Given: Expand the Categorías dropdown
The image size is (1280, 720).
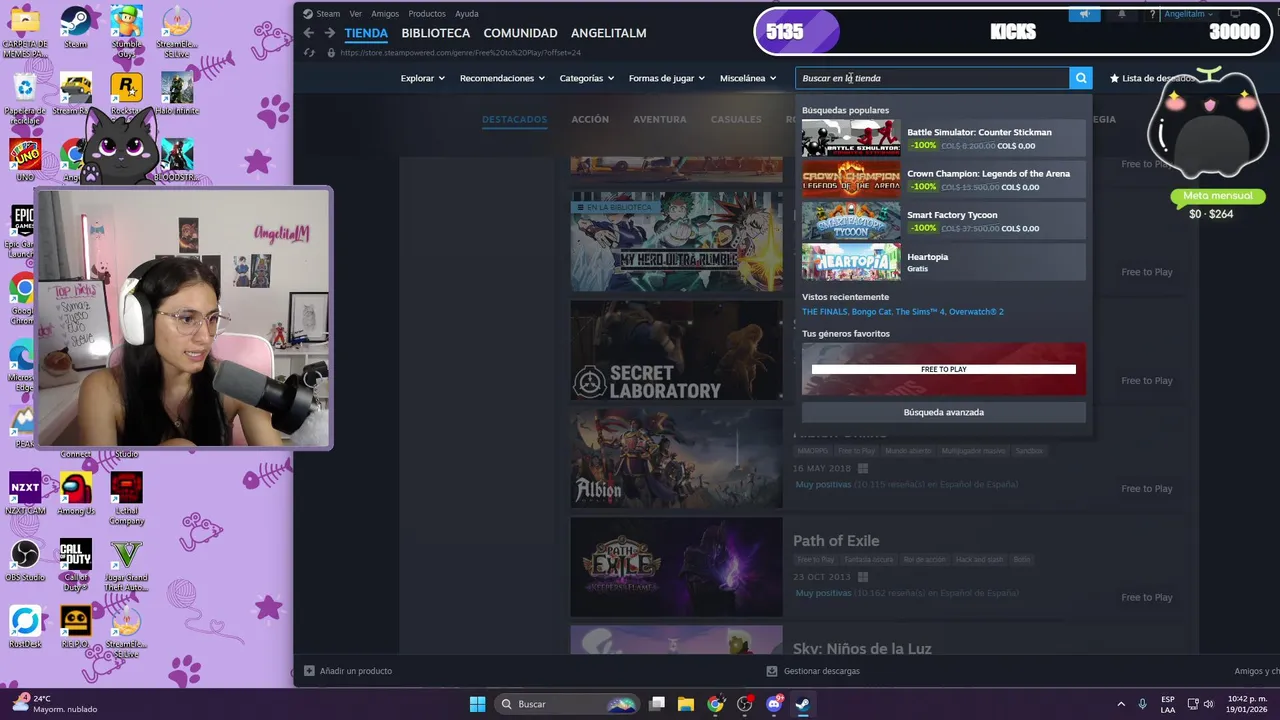Looking at the screenshot, I should click(x=586, y=78).
